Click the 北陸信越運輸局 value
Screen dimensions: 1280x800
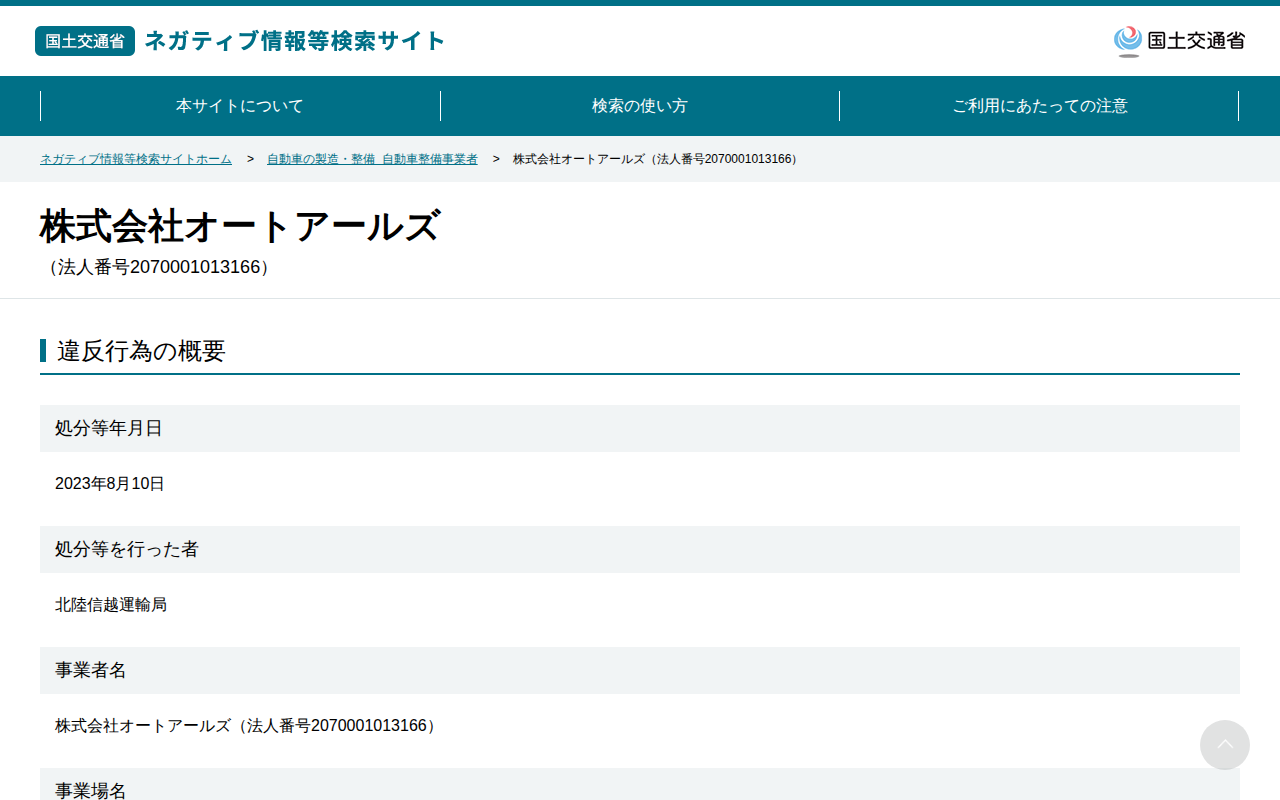tap(111, 605)
